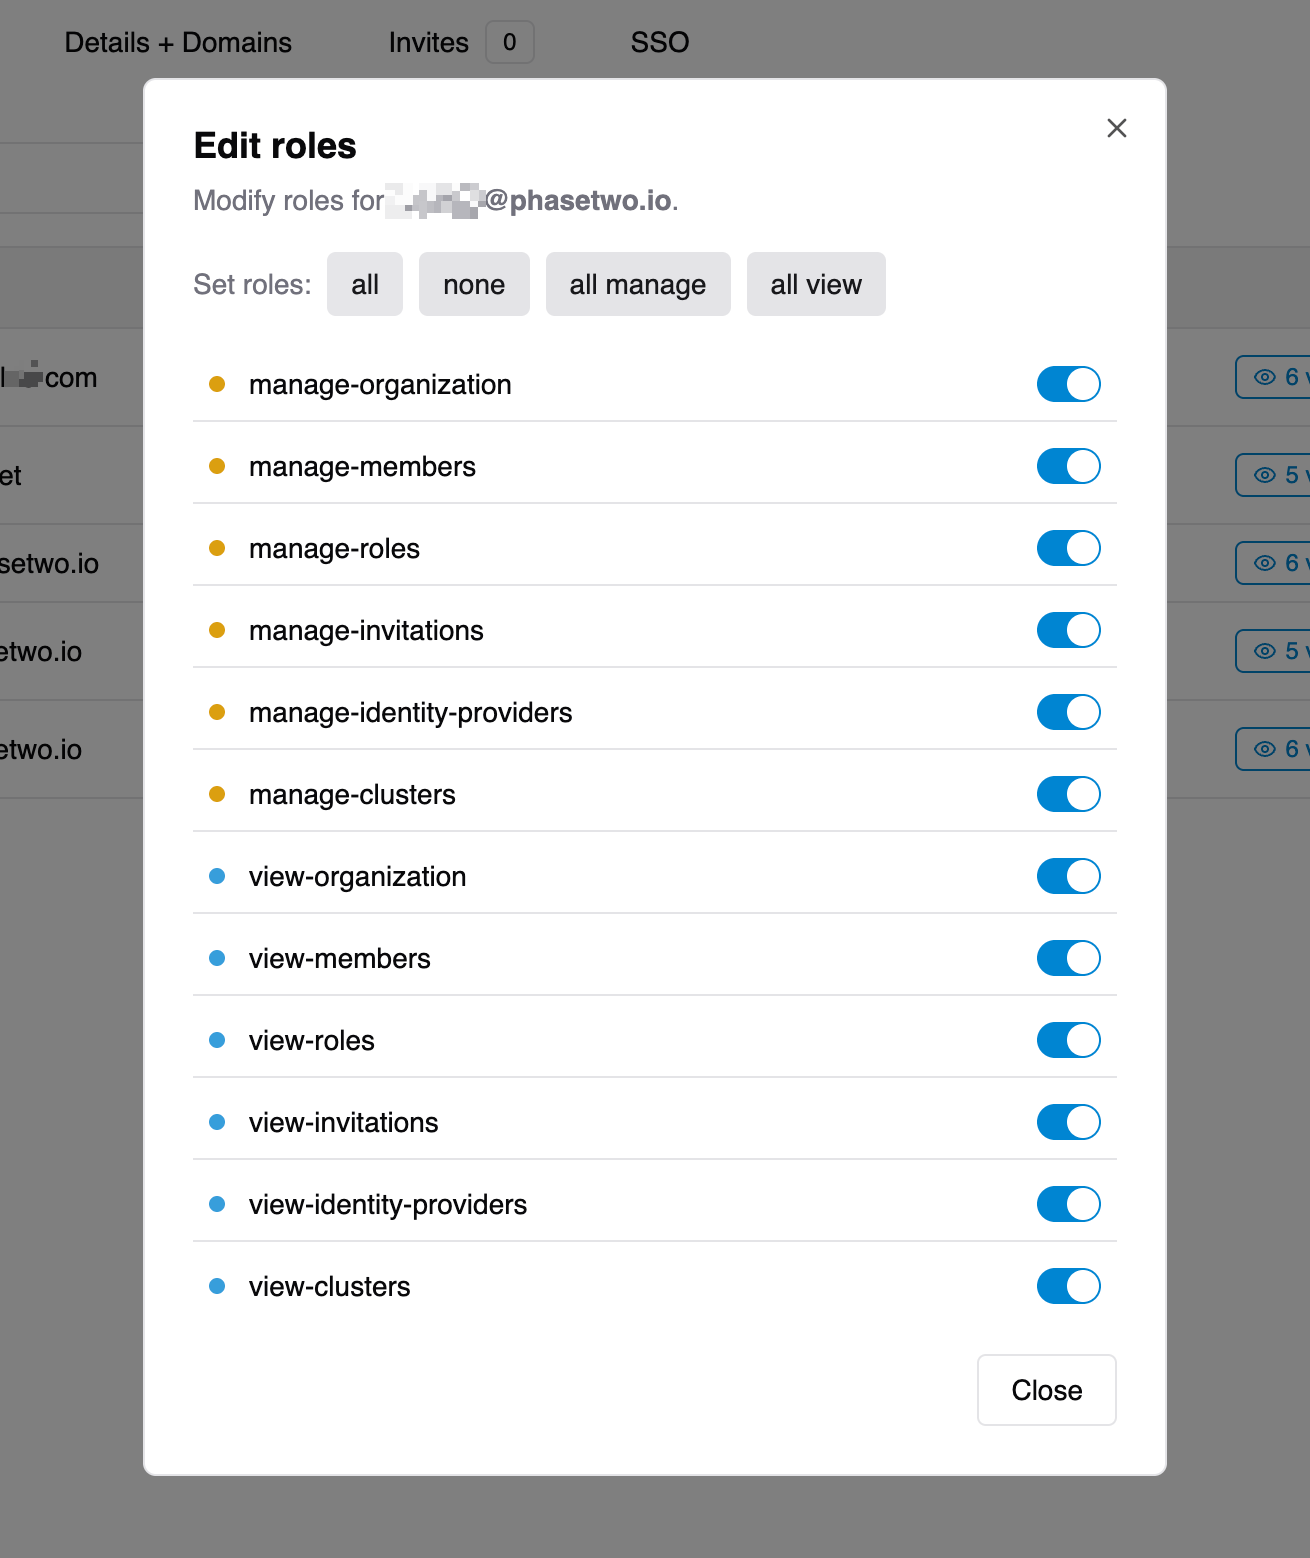Toggle manage-clusters role off
1310x1558 pixels.
[x=1068, y=794]
